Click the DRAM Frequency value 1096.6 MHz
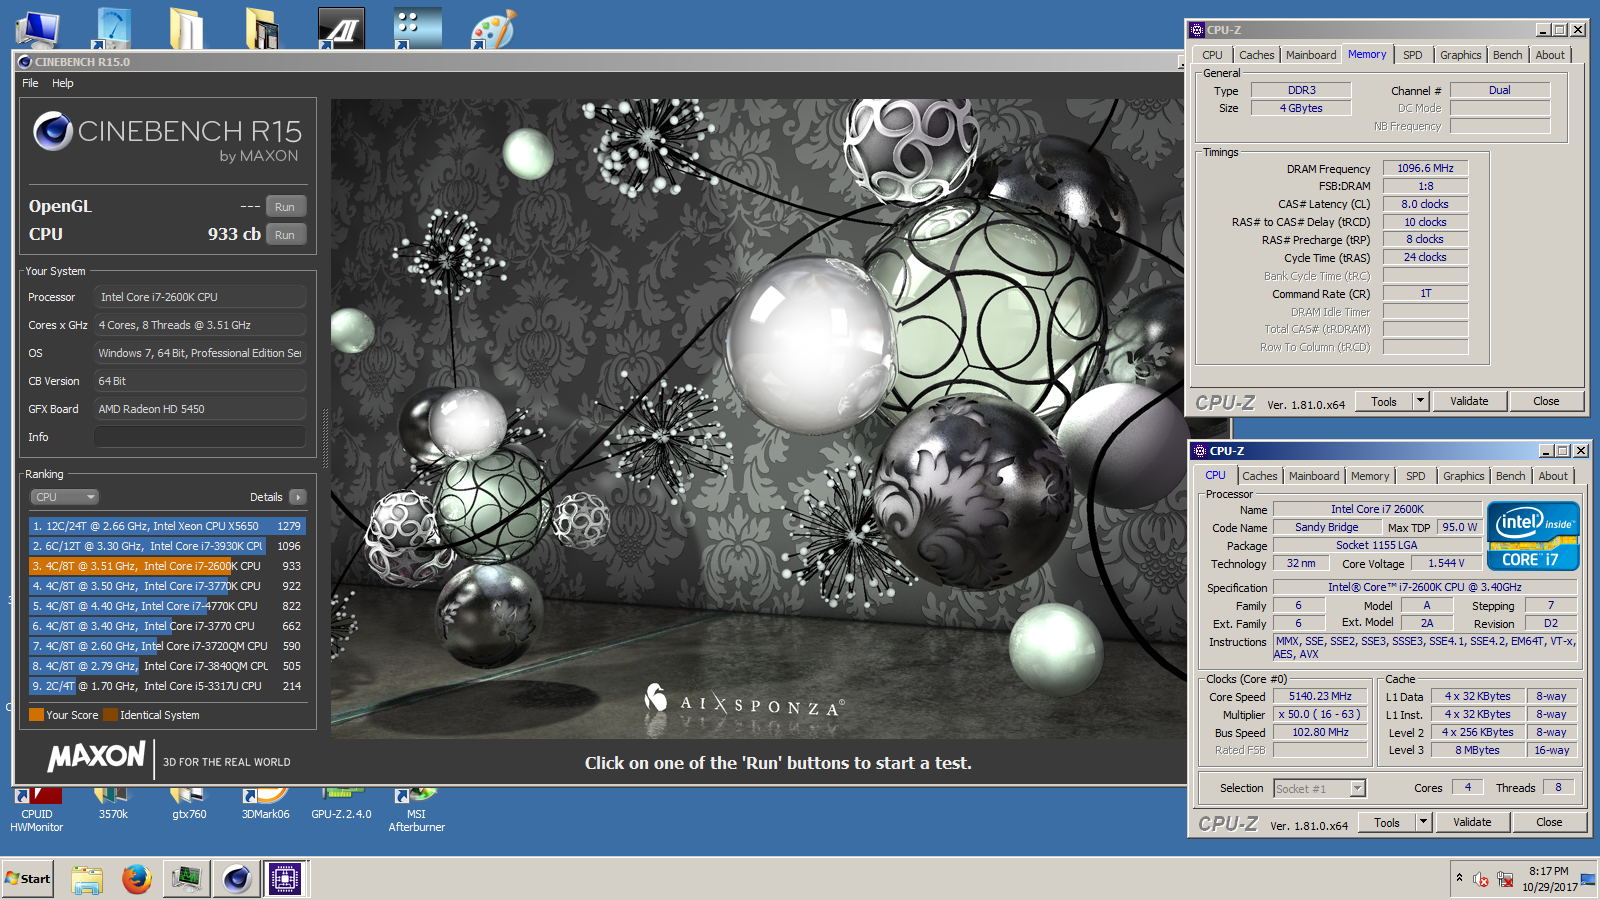This screenshot has width=1600, height=900. (x=1425, y=168)
